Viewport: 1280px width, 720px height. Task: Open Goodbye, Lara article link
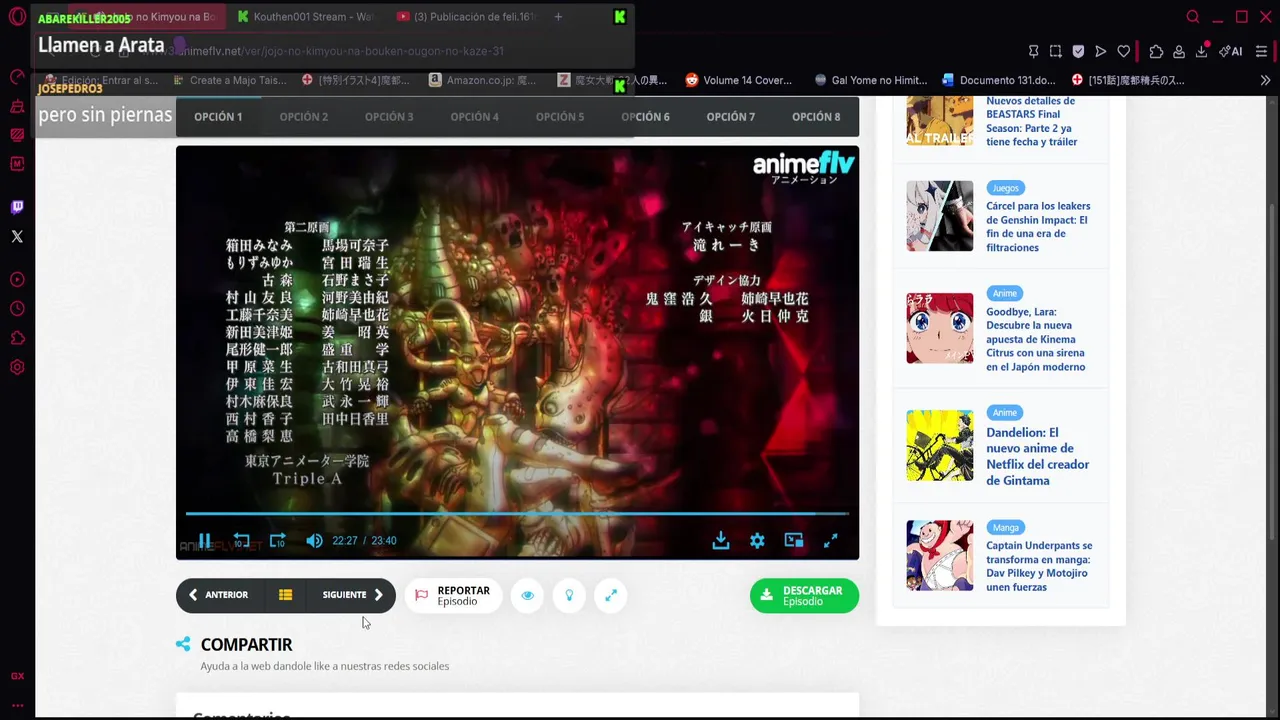(1036, 339)
